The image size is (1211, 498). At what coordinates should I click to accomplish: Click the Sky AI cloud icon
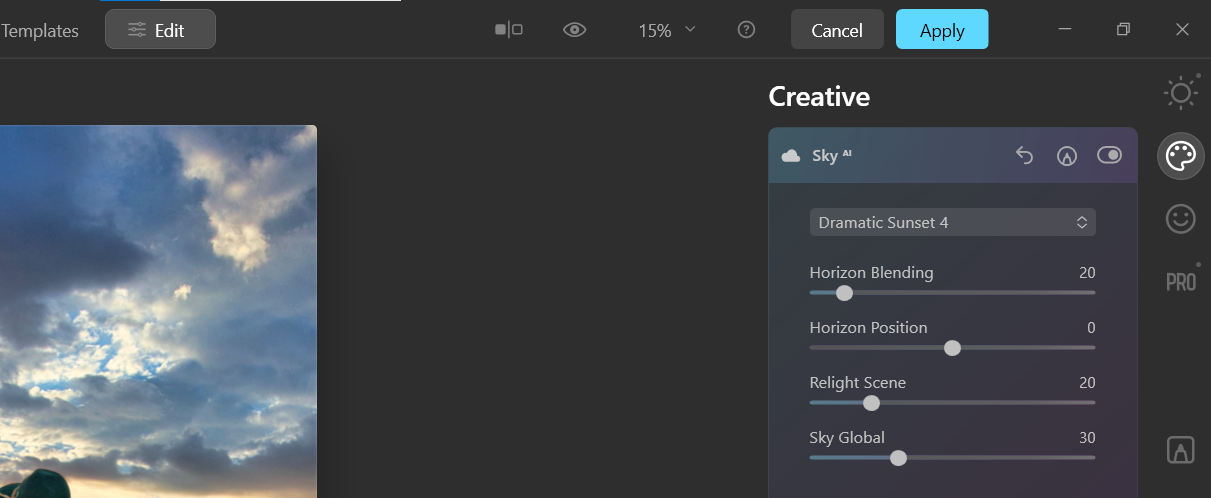[x=791, y=155]
